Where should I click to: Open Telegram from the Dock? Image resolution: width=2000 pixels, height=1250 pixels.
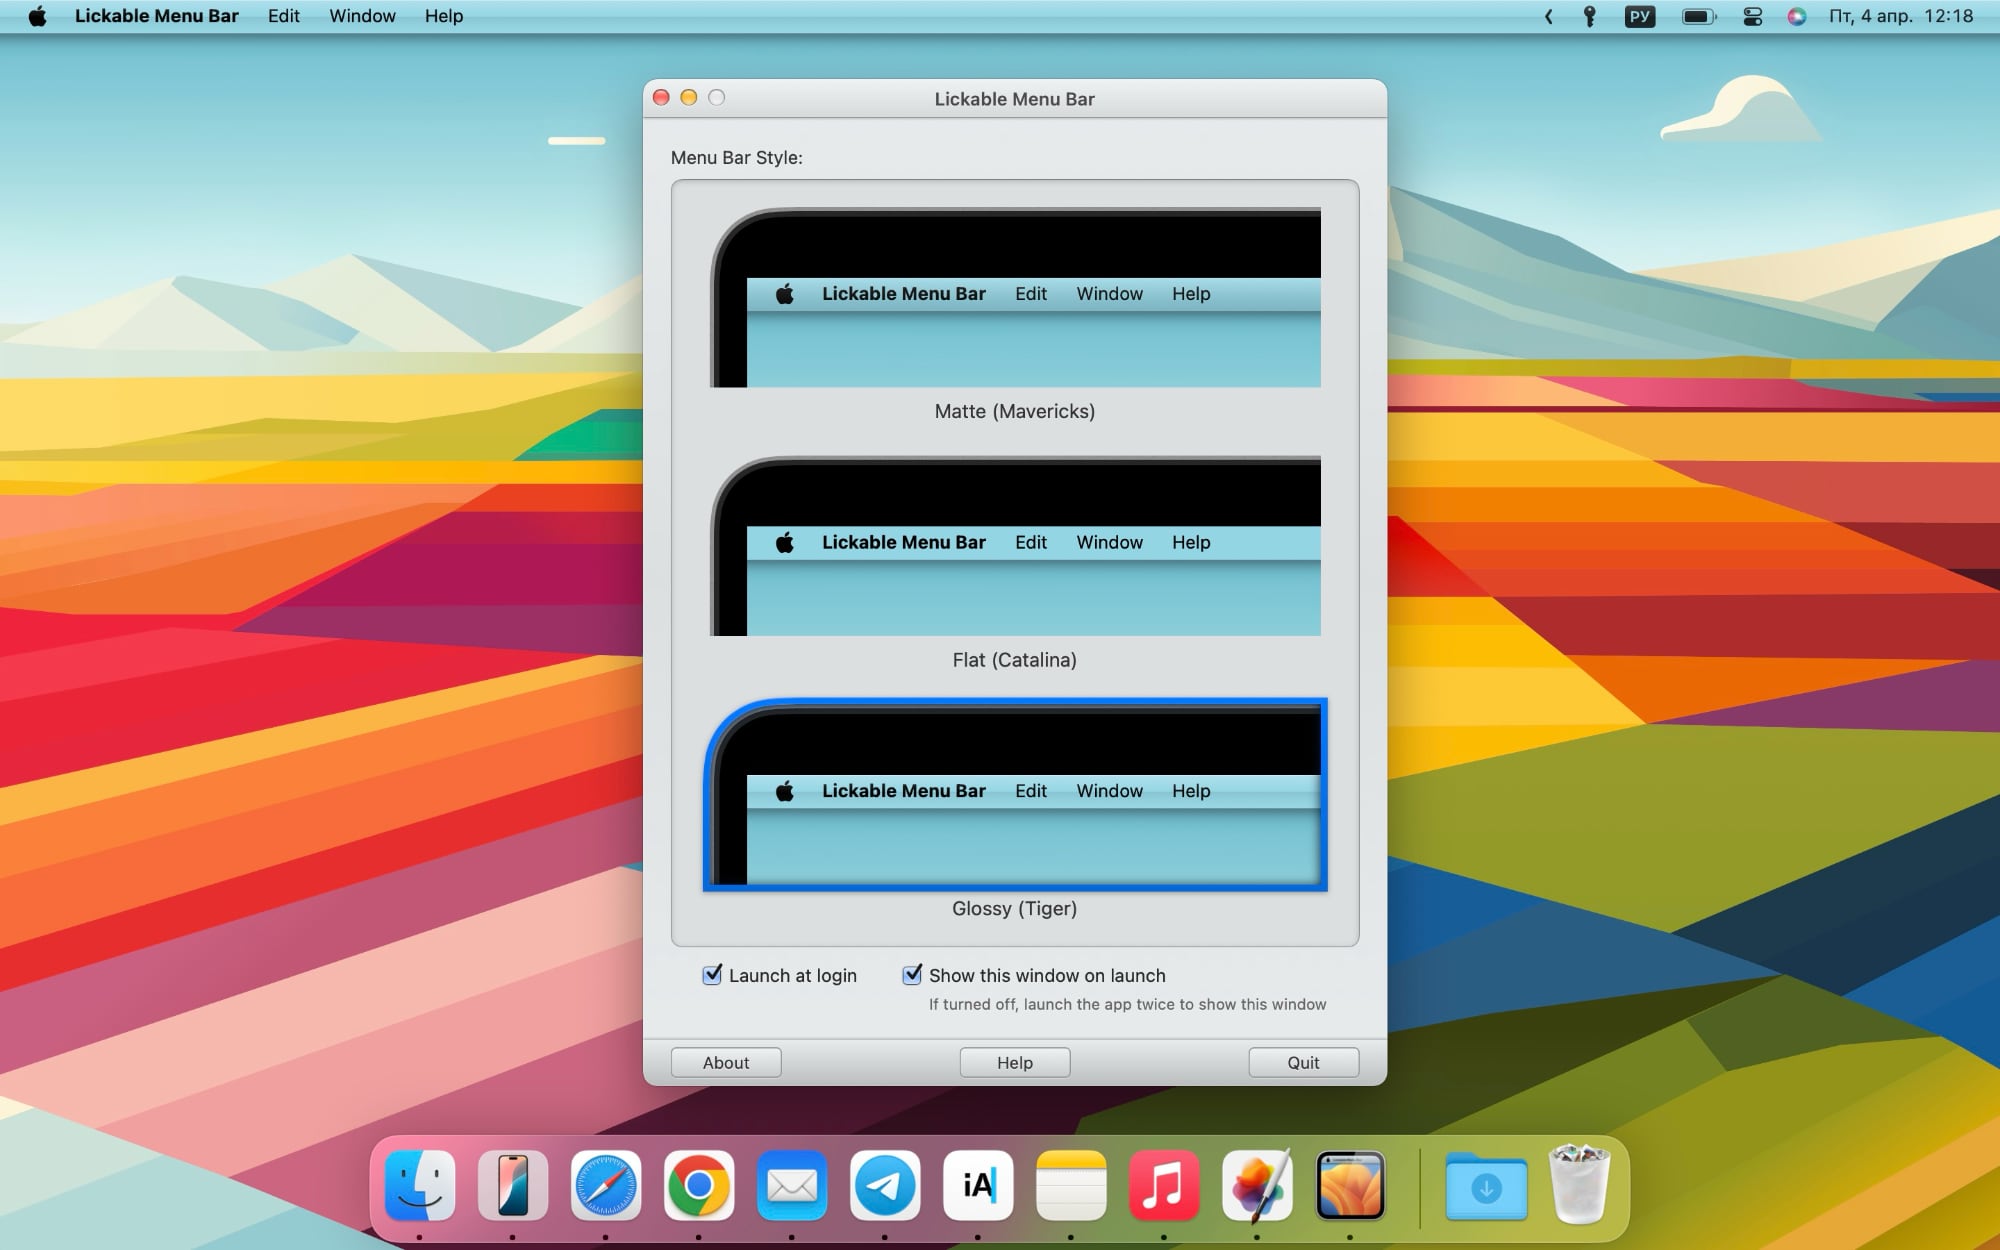click(x=885, y=1186)
